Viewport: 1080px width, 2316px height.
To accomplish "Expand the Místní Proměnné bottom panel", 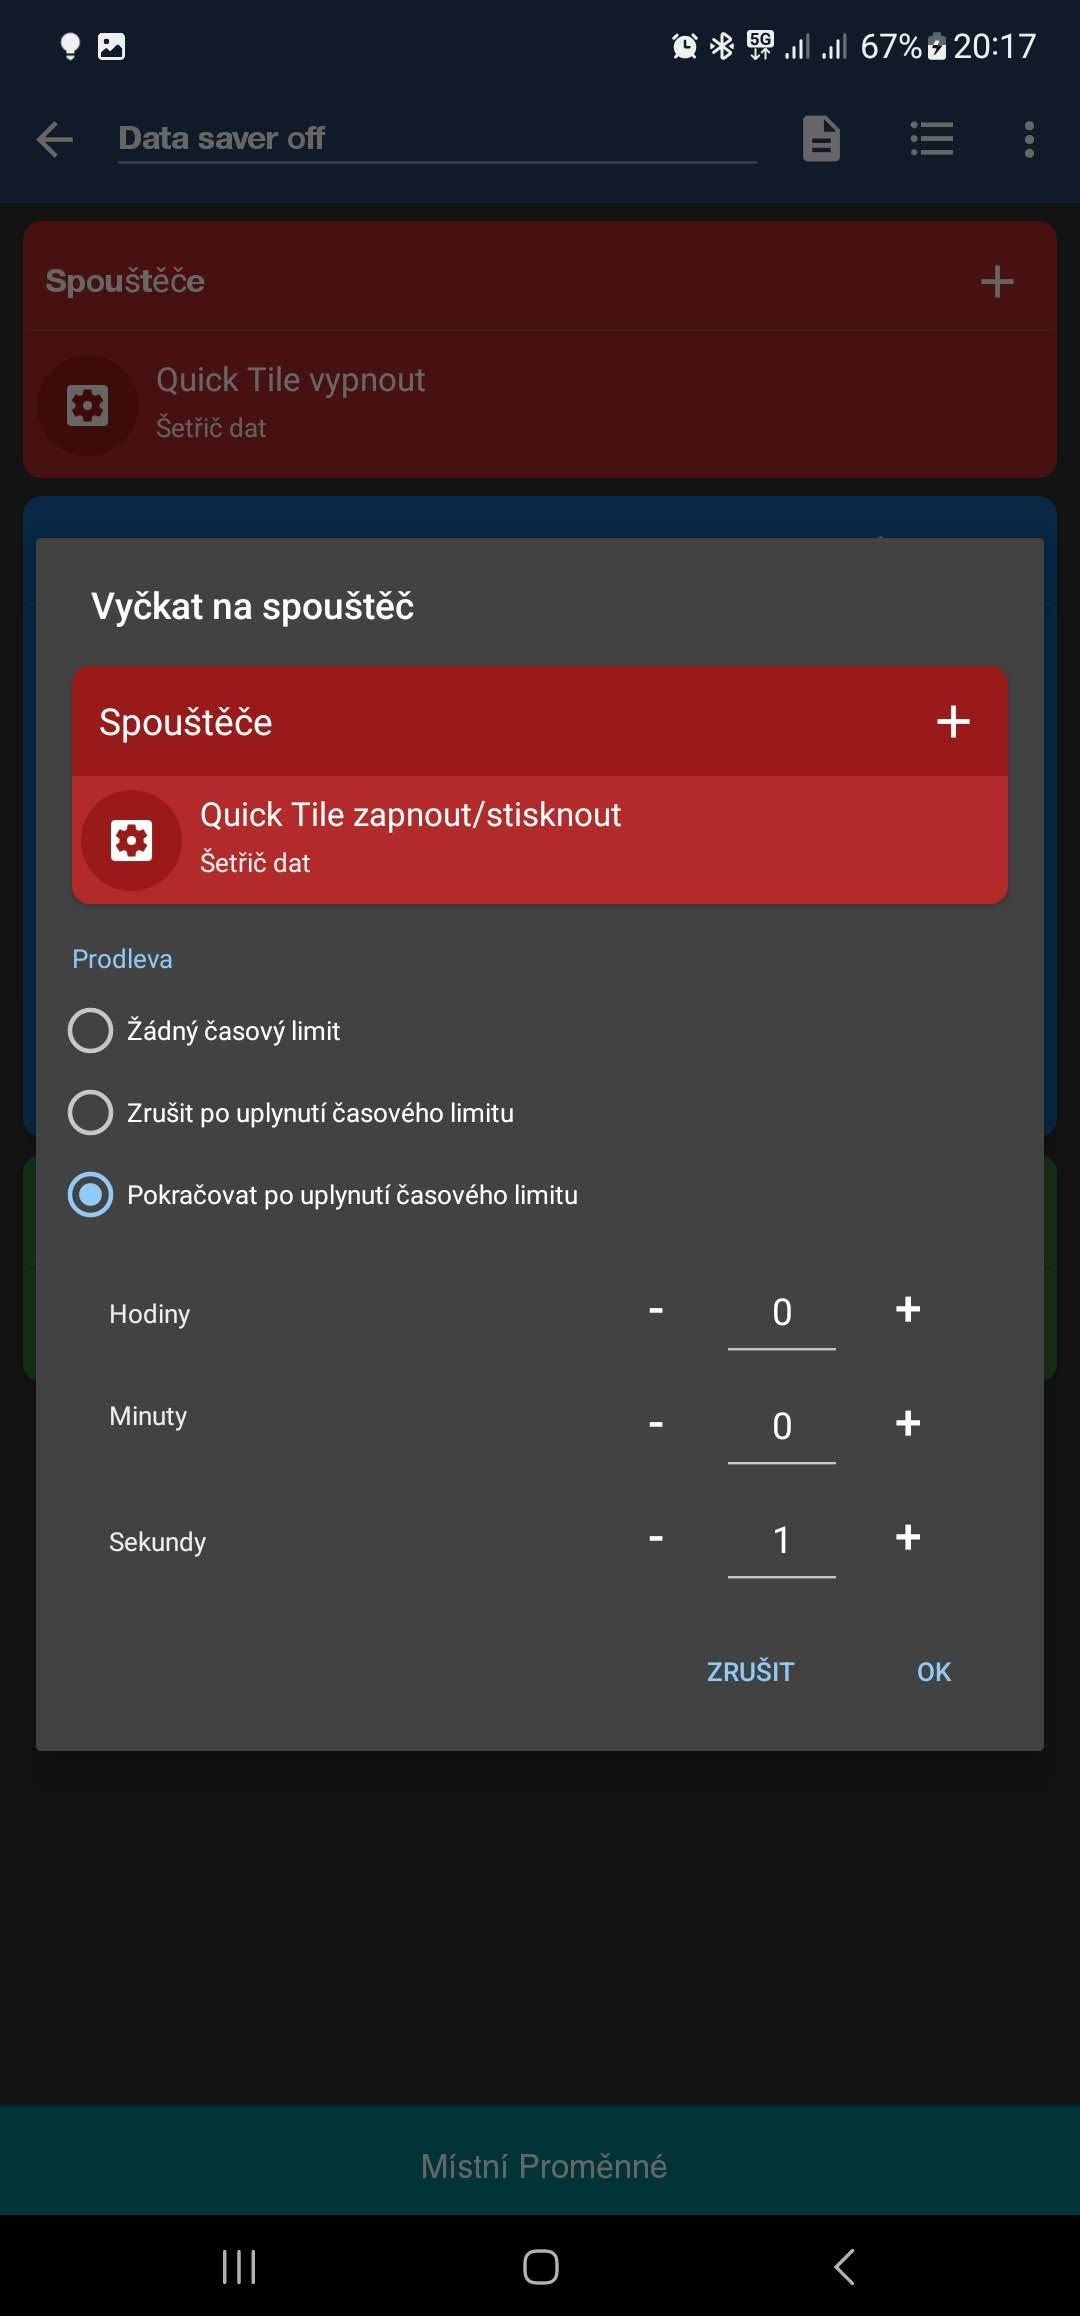I will [x=540, y=2165].
